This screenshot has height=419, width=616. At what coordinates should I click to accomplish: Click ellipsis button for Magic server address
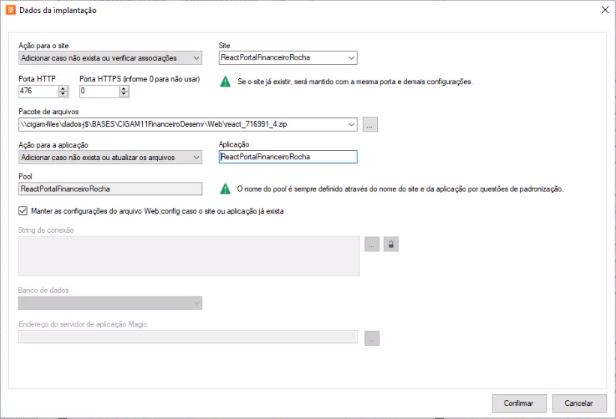(372, 338)
